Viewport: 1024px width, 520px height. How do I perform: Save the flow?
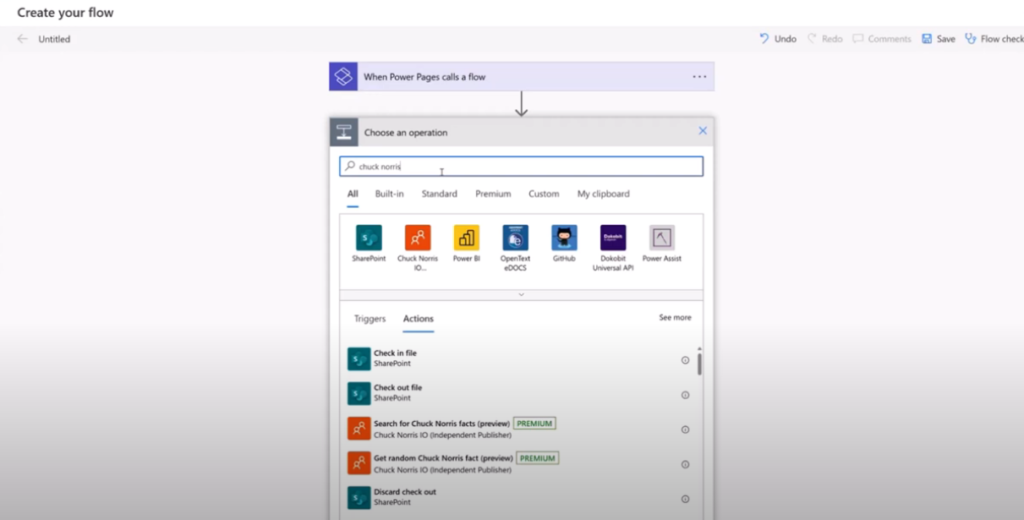[938, 39]
